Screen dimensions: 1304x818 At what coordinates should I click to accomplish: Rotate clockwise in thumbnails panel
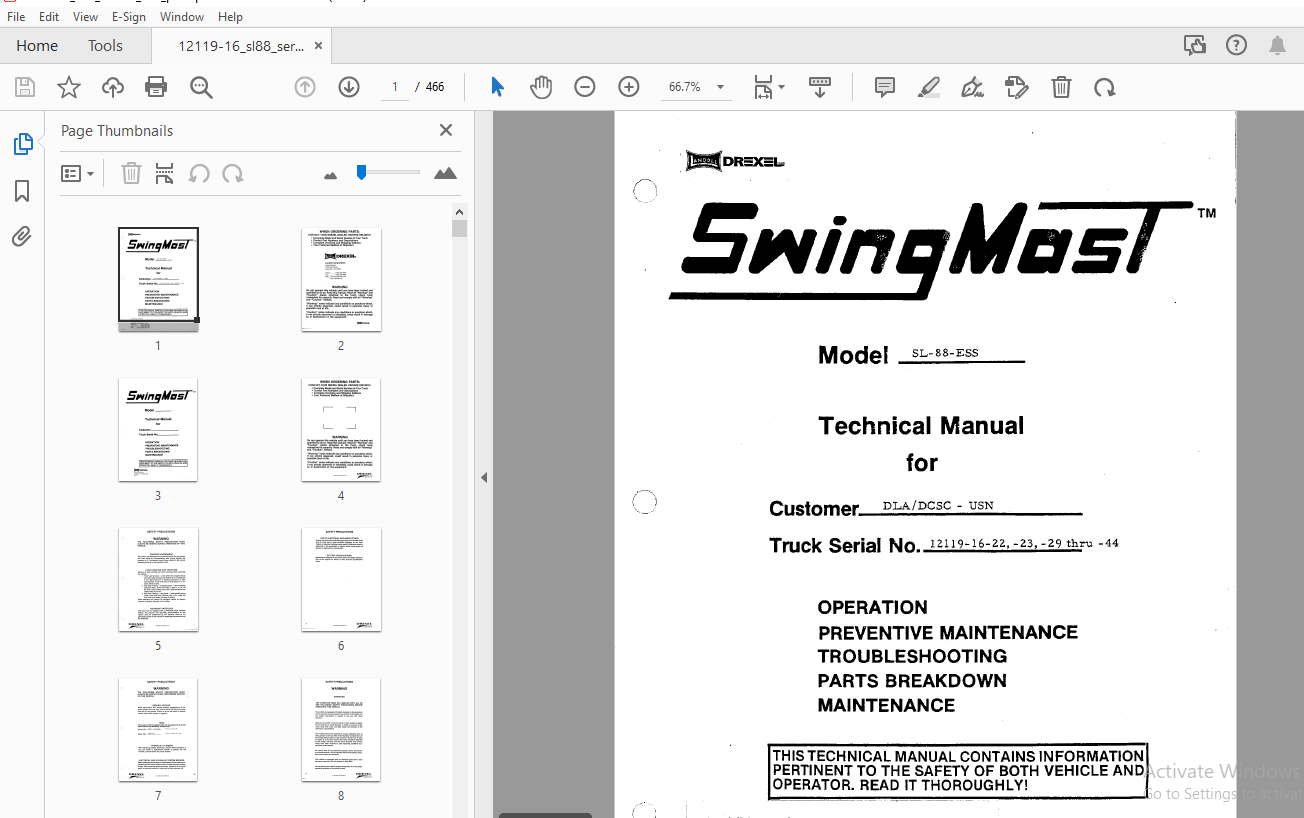233,174
